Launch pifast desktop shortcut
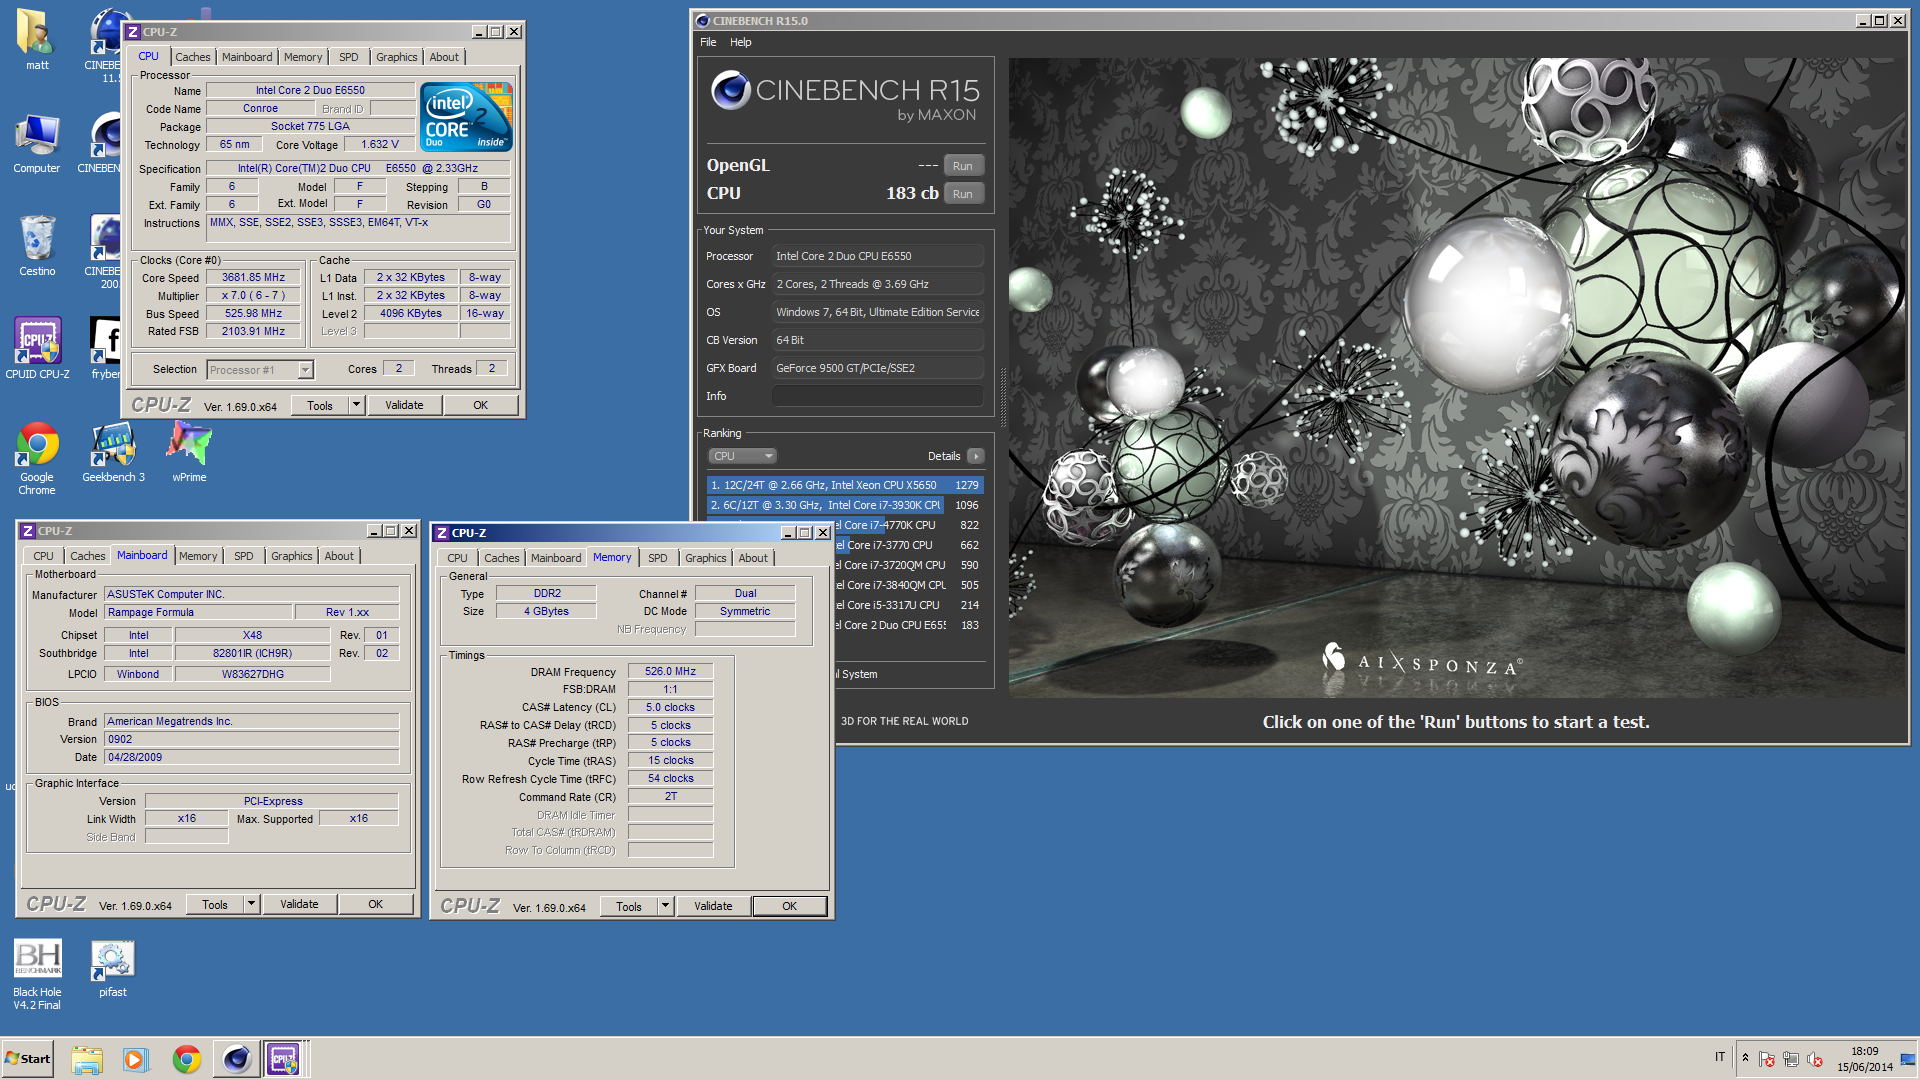 pos(113,968)
